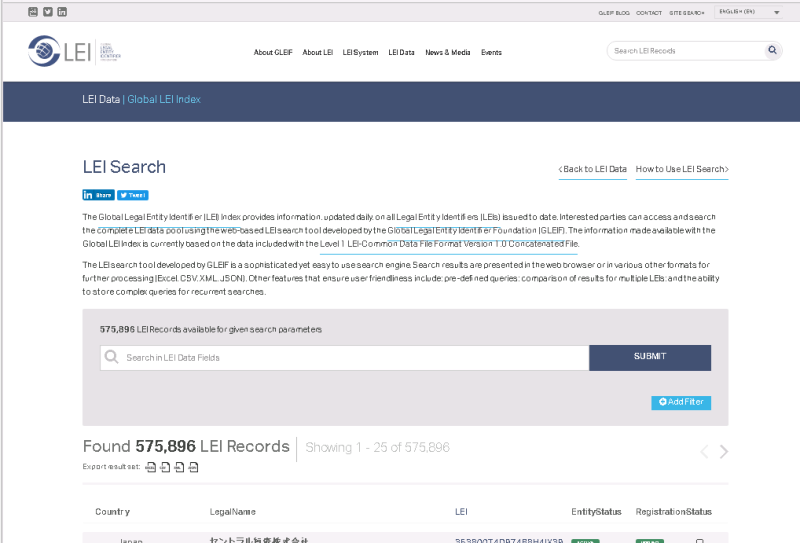Click the first export result set file icon

coord(151,467)
